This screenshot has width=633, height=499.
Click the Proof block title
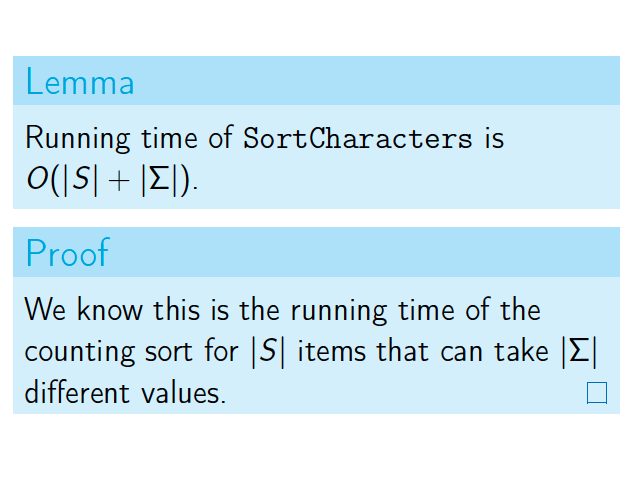click(67, 253)
